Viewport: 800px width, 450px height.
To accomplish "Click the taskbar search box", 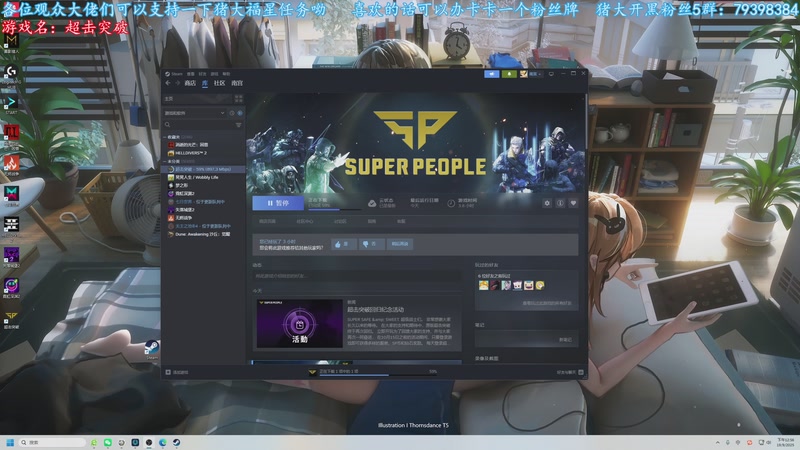I will 52,442.
